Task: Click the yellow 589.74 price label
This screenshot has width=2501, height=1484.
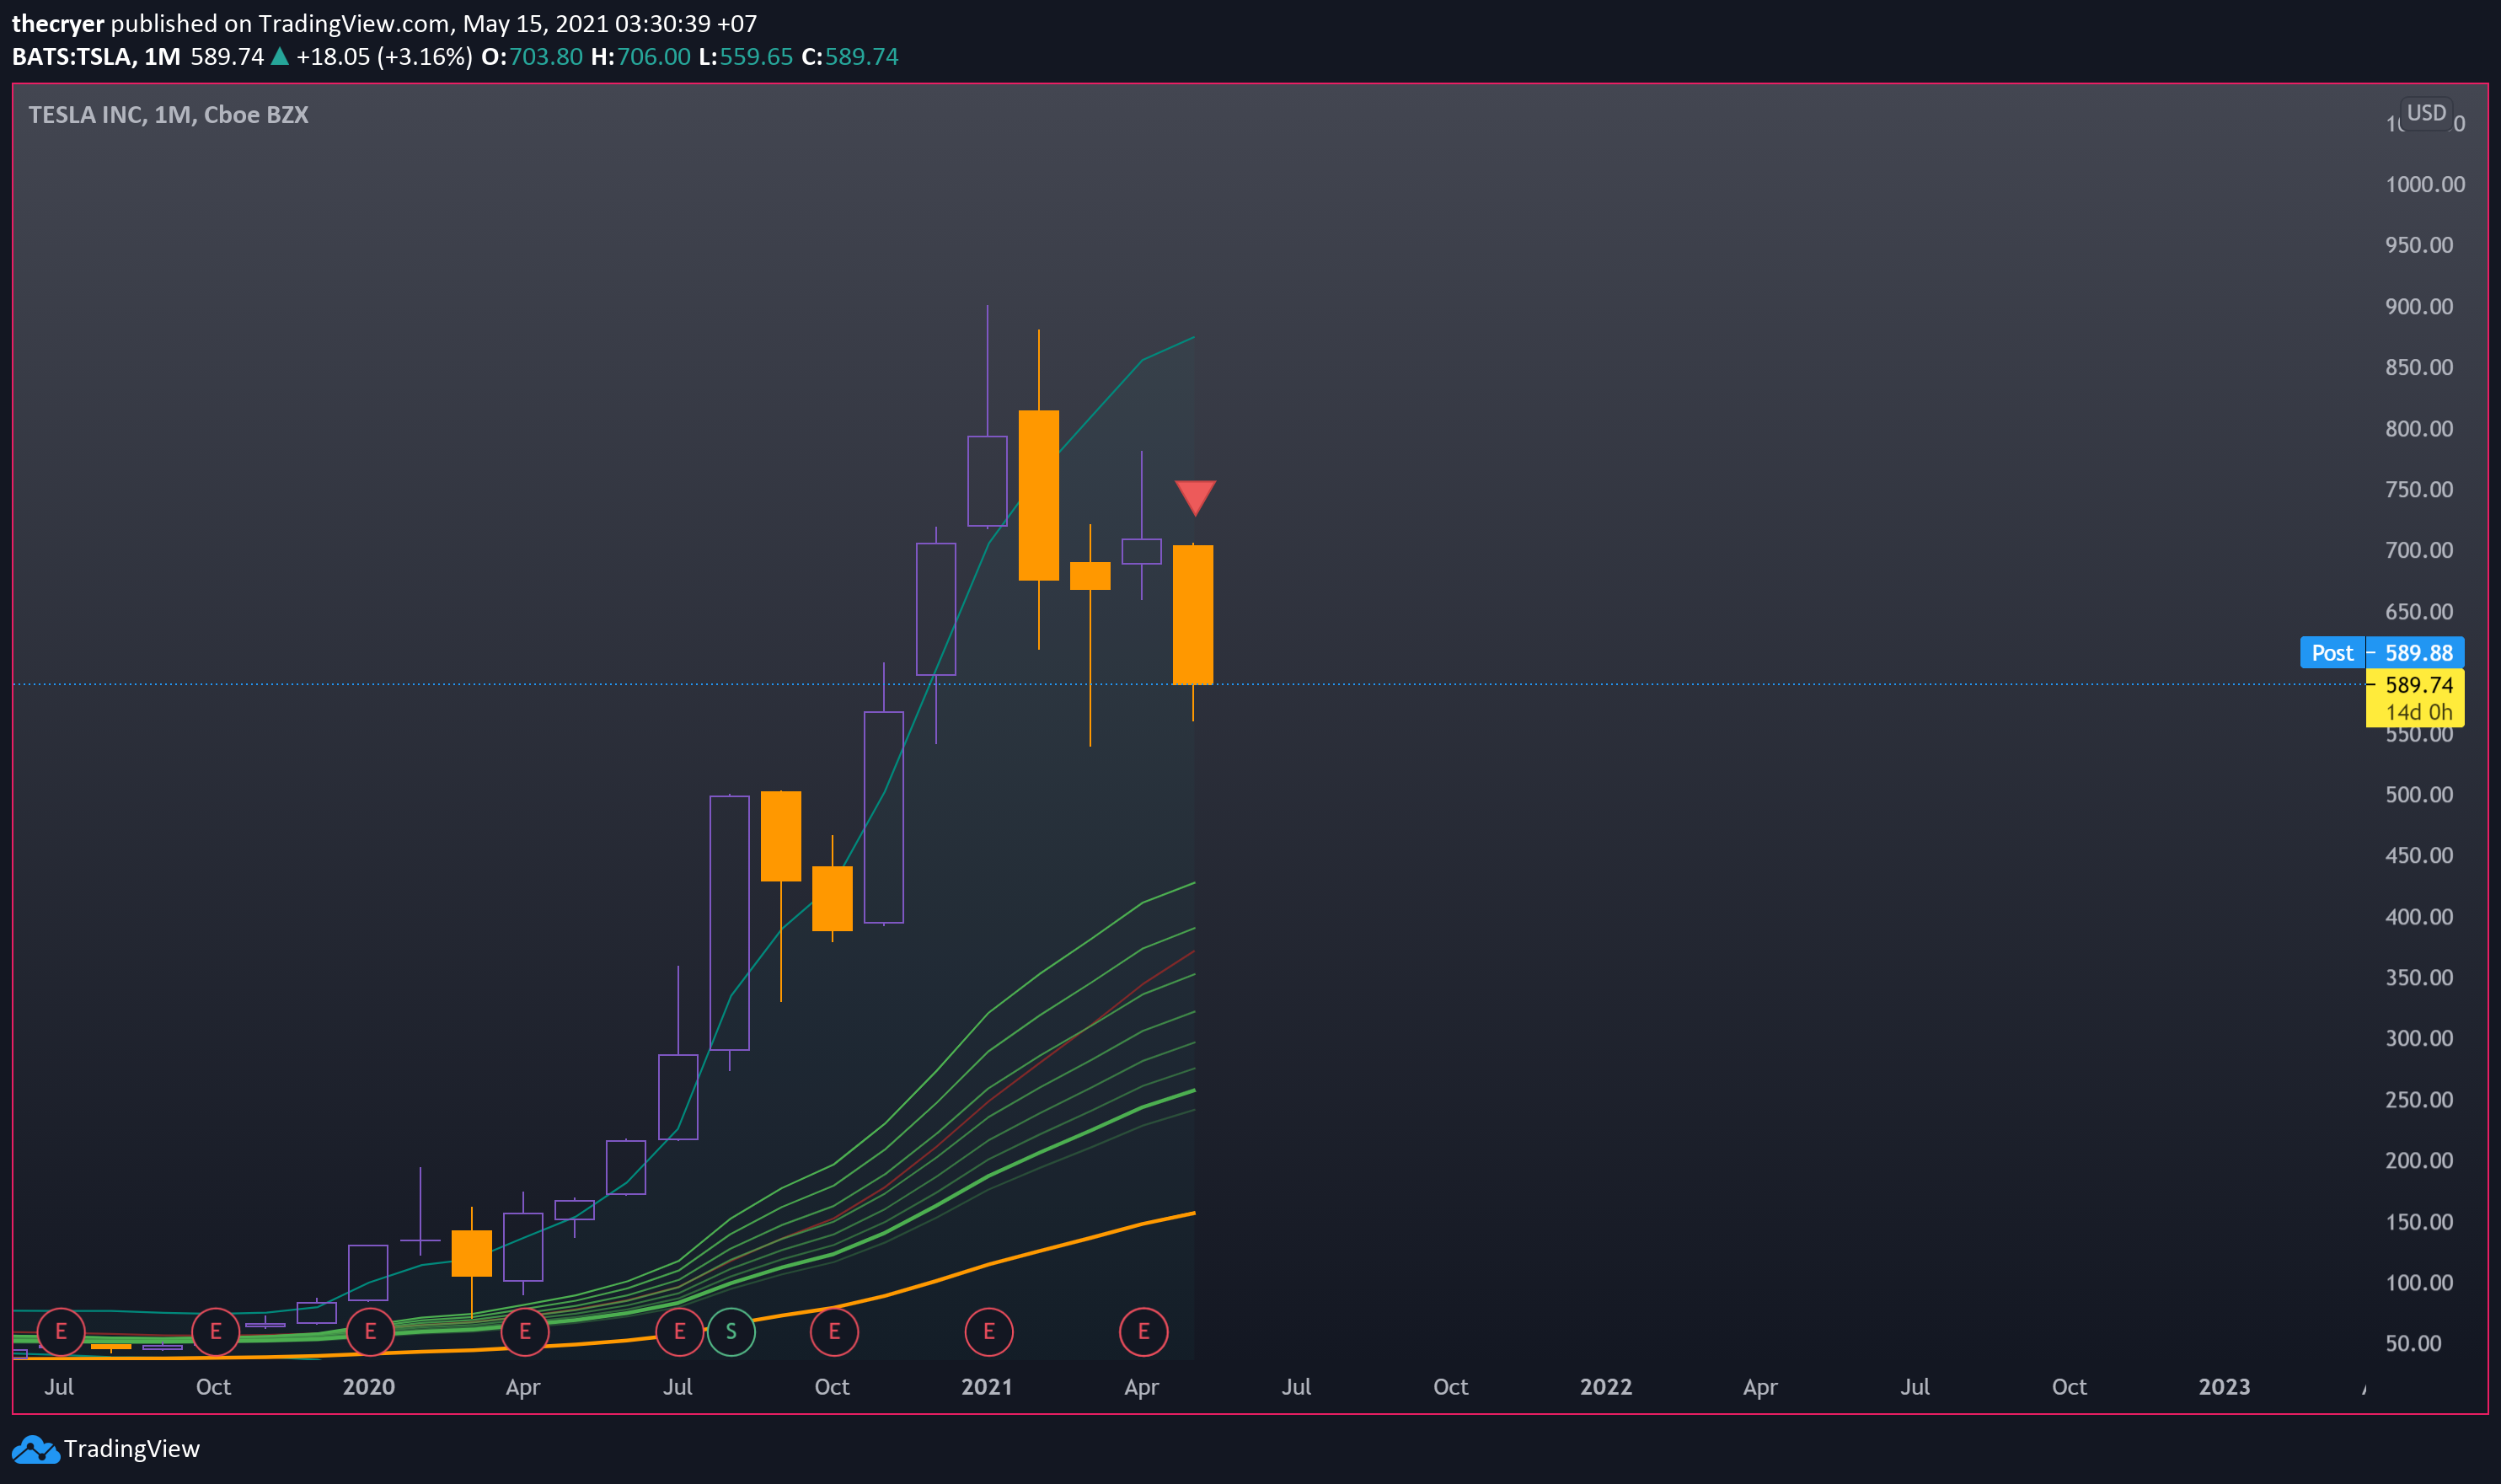Action: (2415, 685)
